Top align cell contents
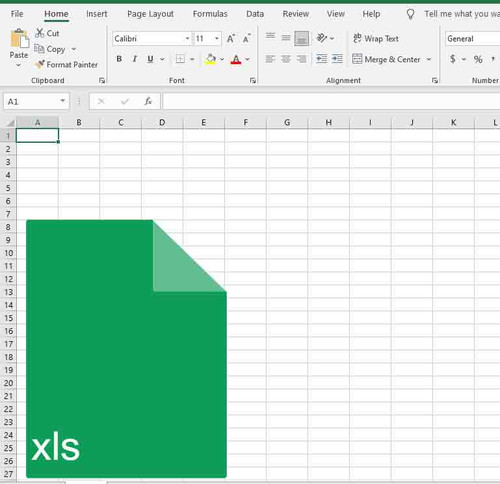The image size is (500, 484). tap(270, 37)
